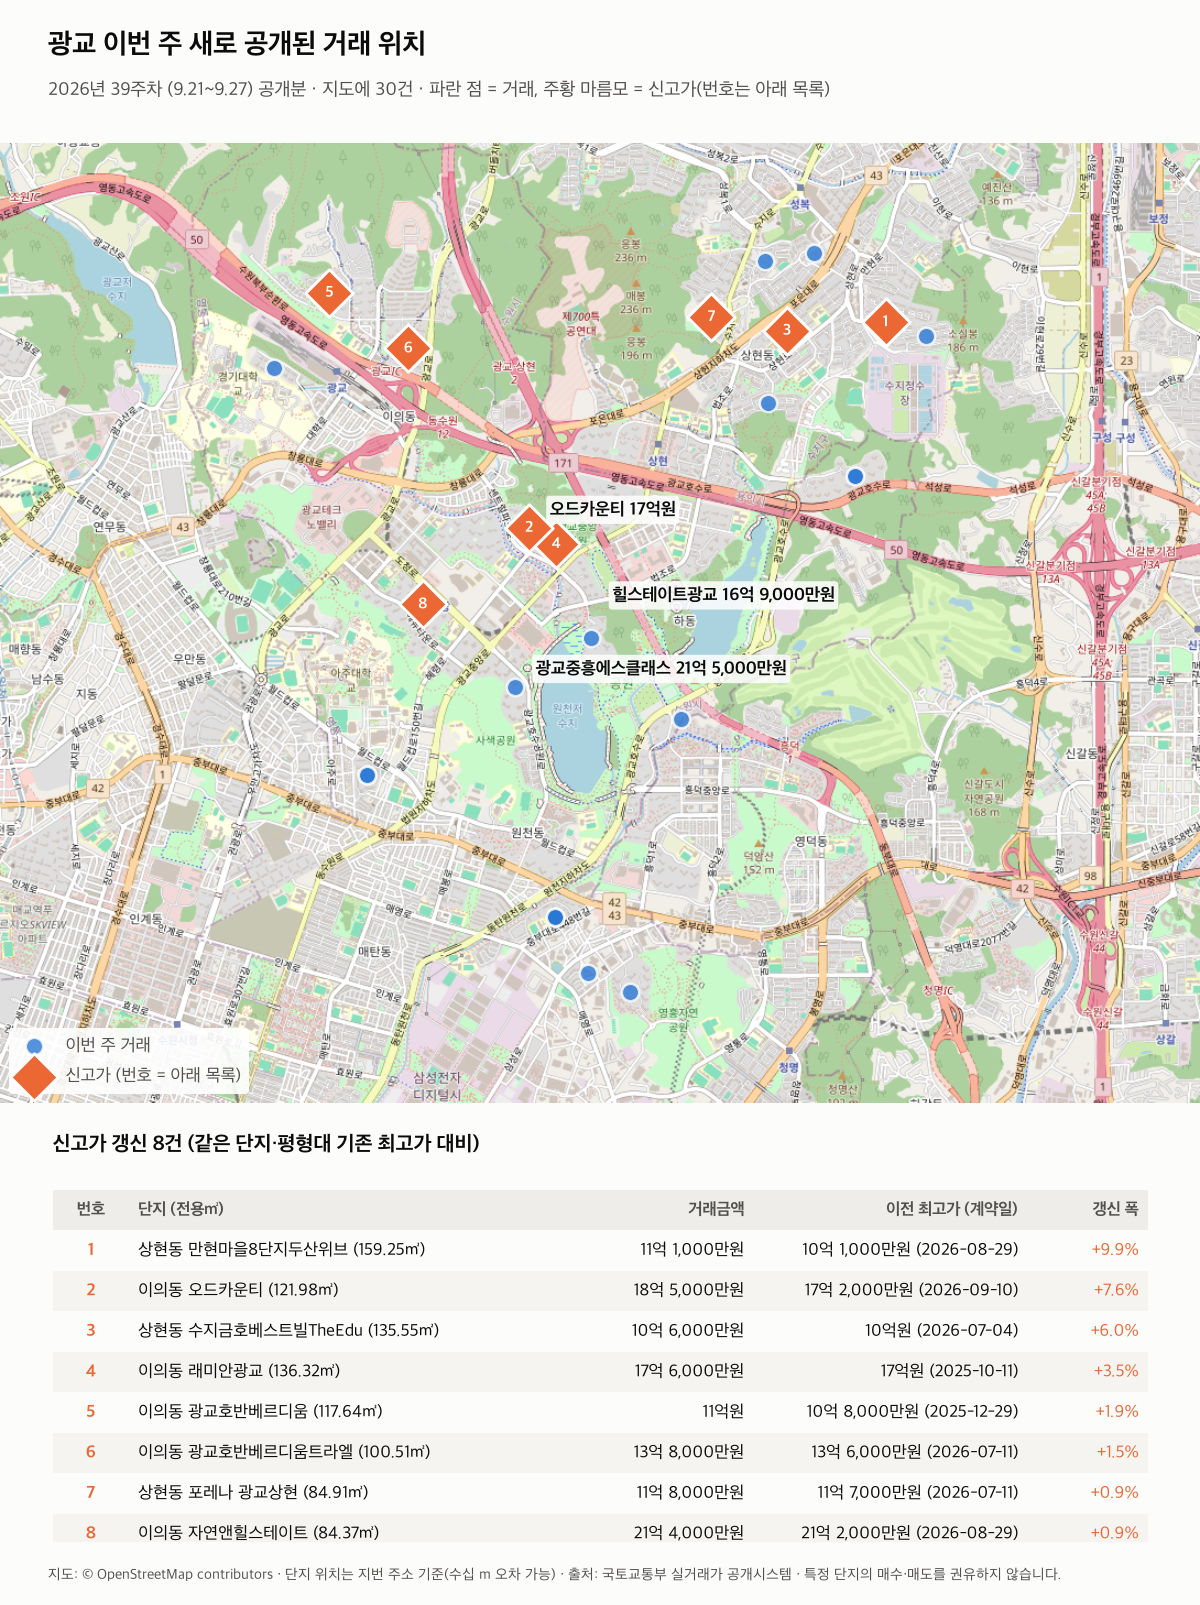
Task: Click '이의동 광교호반베르디움트라엘 (100.51㎡)'
Action: click(284, 1452)
